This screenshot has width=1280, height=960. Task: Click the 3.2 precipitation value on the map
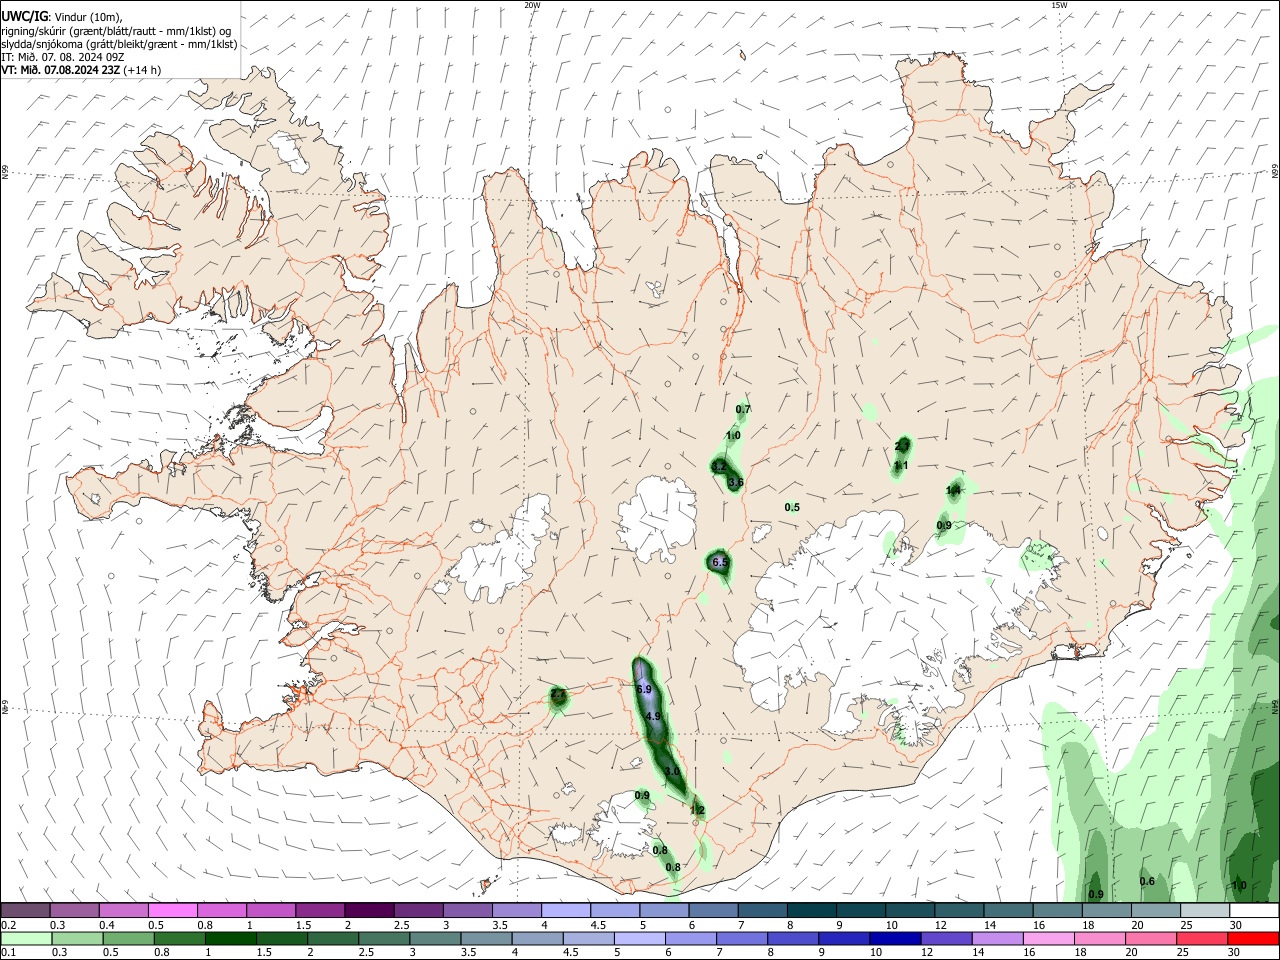pyautogui.click(x=719, y=467)
